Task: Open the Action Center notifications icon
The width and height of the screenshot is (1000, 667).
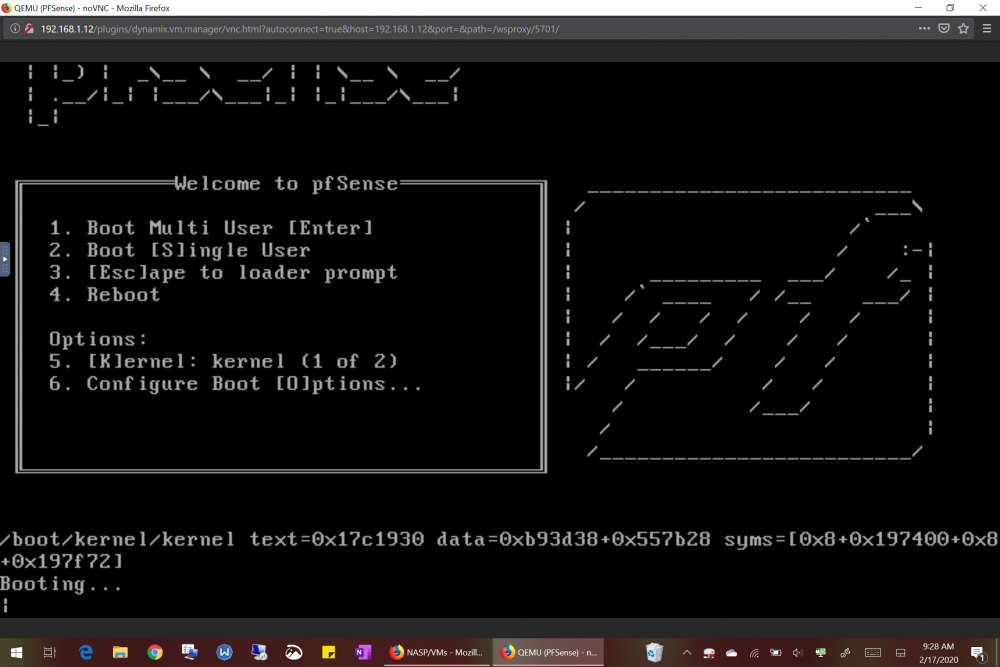Action: tap(978, 653)
